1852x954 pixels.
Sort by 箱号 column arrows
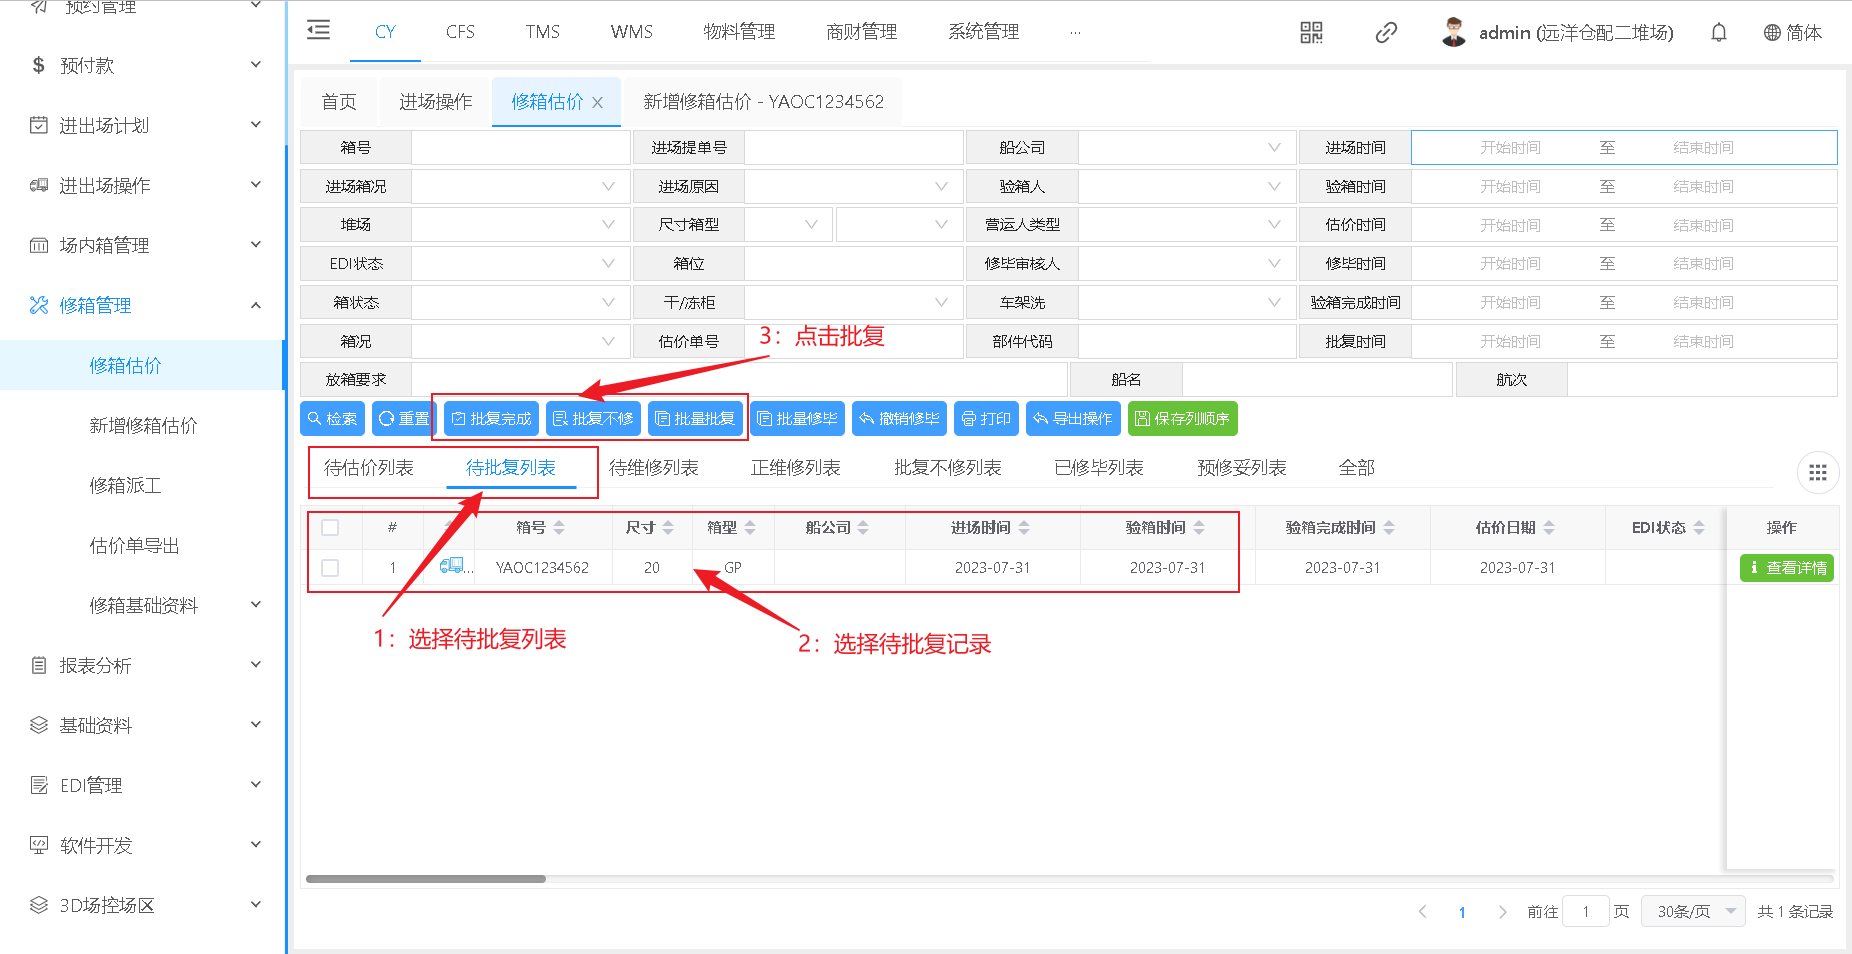pos(559,528)
